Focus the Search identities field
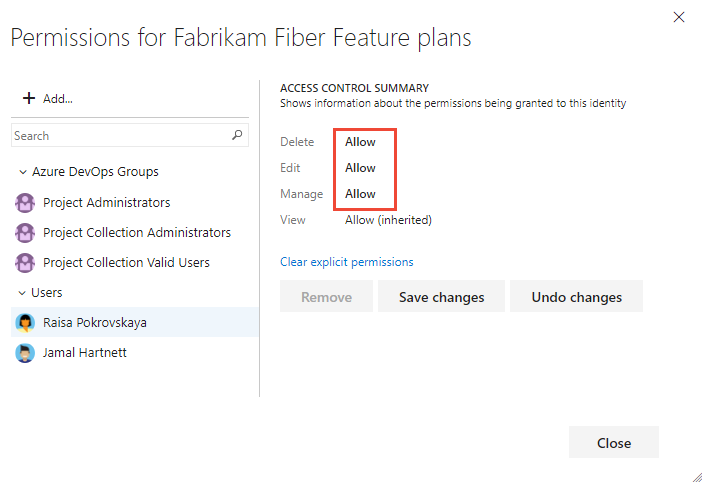 pyautogui.click(x=120, y=135)
